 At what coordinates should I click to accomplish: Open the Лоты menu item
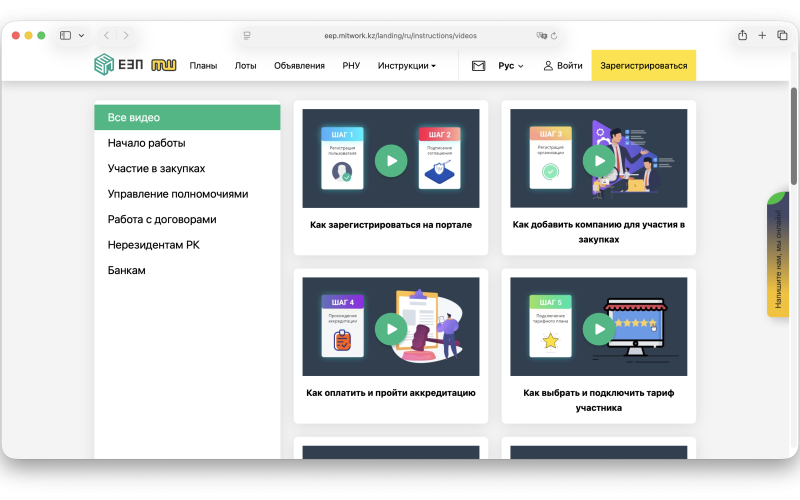point(245,66)
